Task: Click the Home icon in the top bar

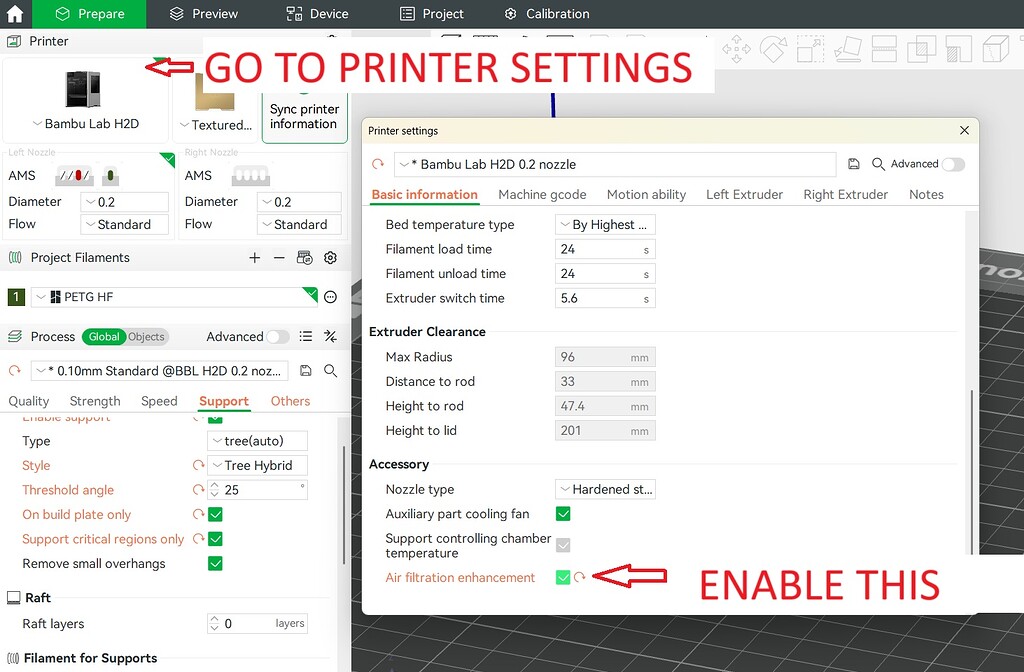Action: pos(15,14)
